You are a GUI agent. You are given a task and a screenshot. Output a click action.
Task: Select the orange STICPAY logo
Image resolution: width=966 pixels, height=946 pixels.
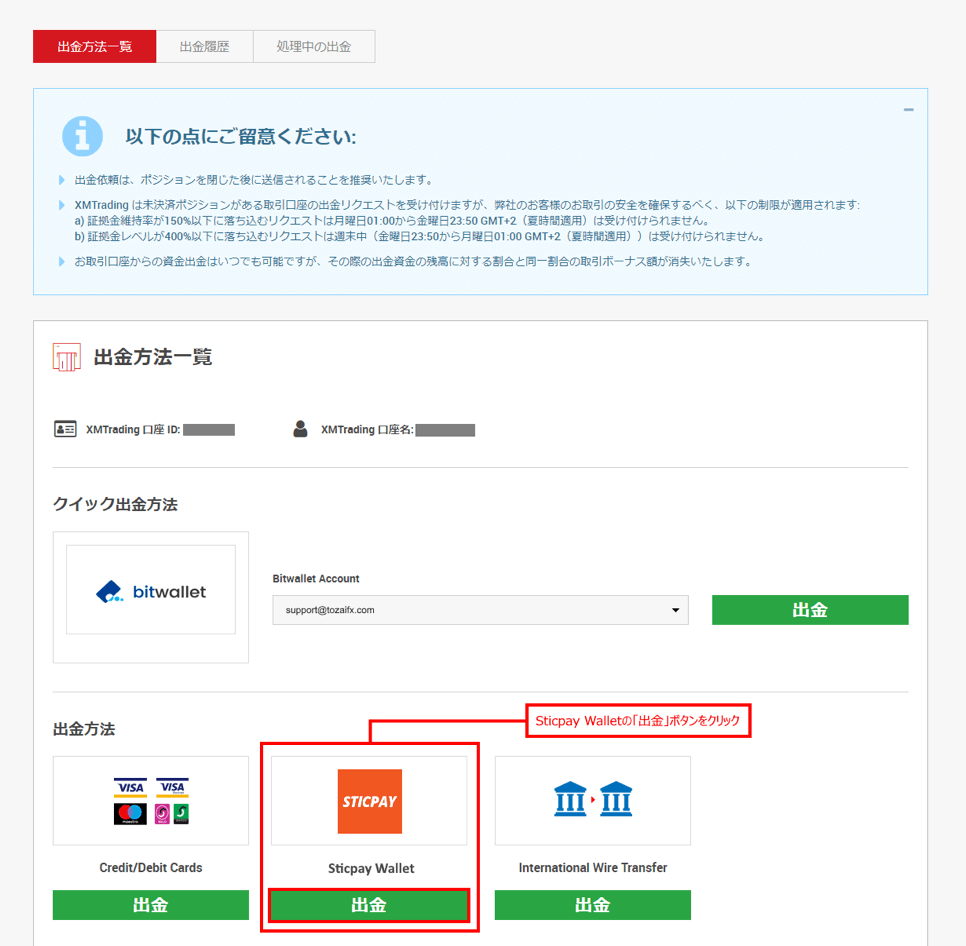click(369, 801)
